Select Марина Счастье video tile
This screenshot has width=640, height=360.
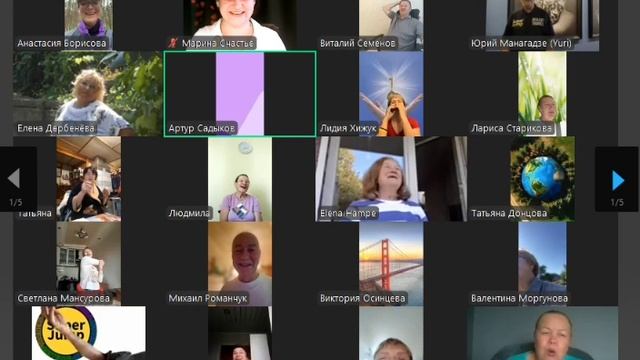[x=240, y=25]
